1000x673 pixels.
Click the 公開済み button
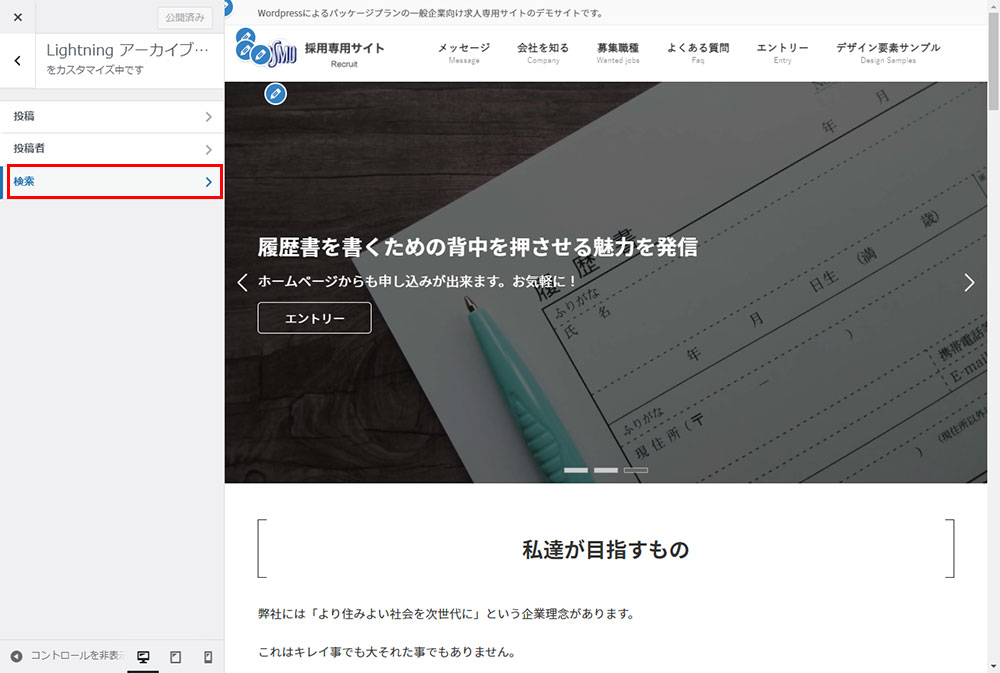[x=184, y=18]
